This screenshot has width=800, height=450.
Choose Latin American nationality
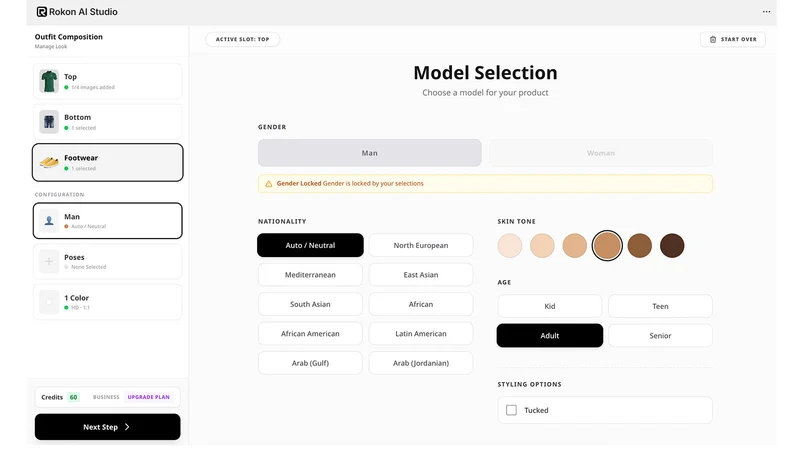tap(421, 334)
